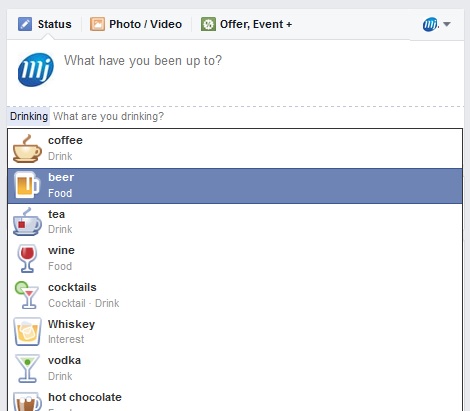
Task: Click the coffee cup icon
Action: [x=27, y=149]
